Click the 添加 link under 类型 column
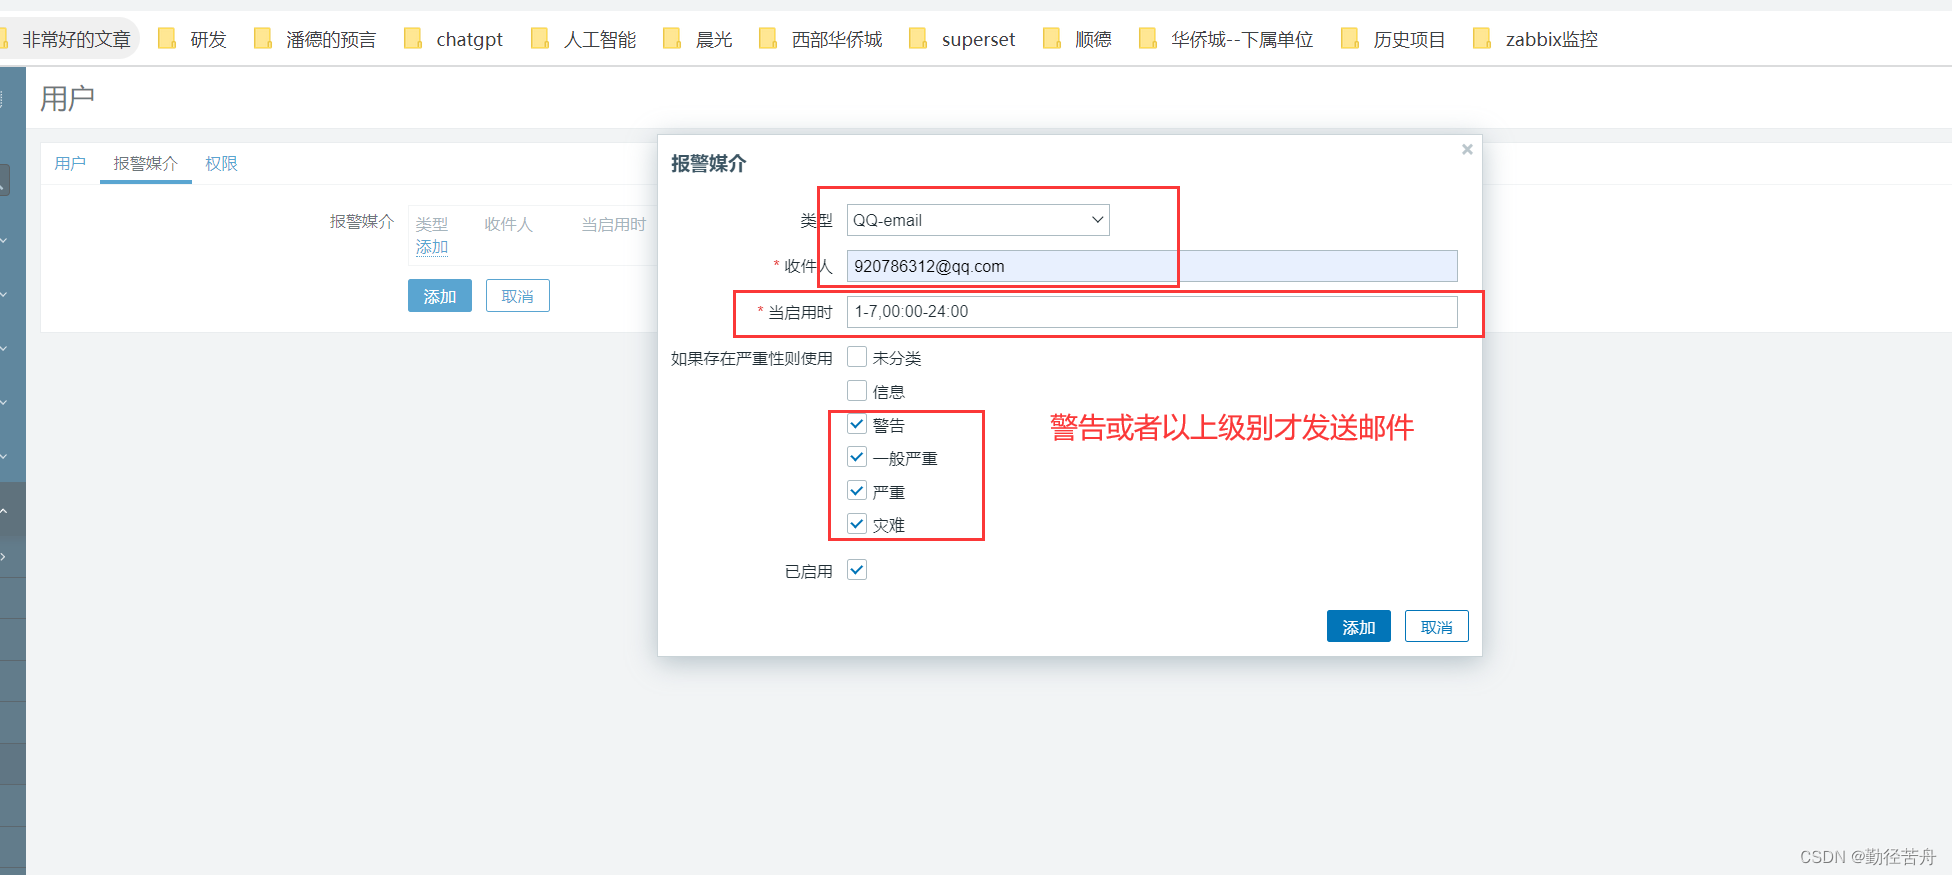 [432, 247]
